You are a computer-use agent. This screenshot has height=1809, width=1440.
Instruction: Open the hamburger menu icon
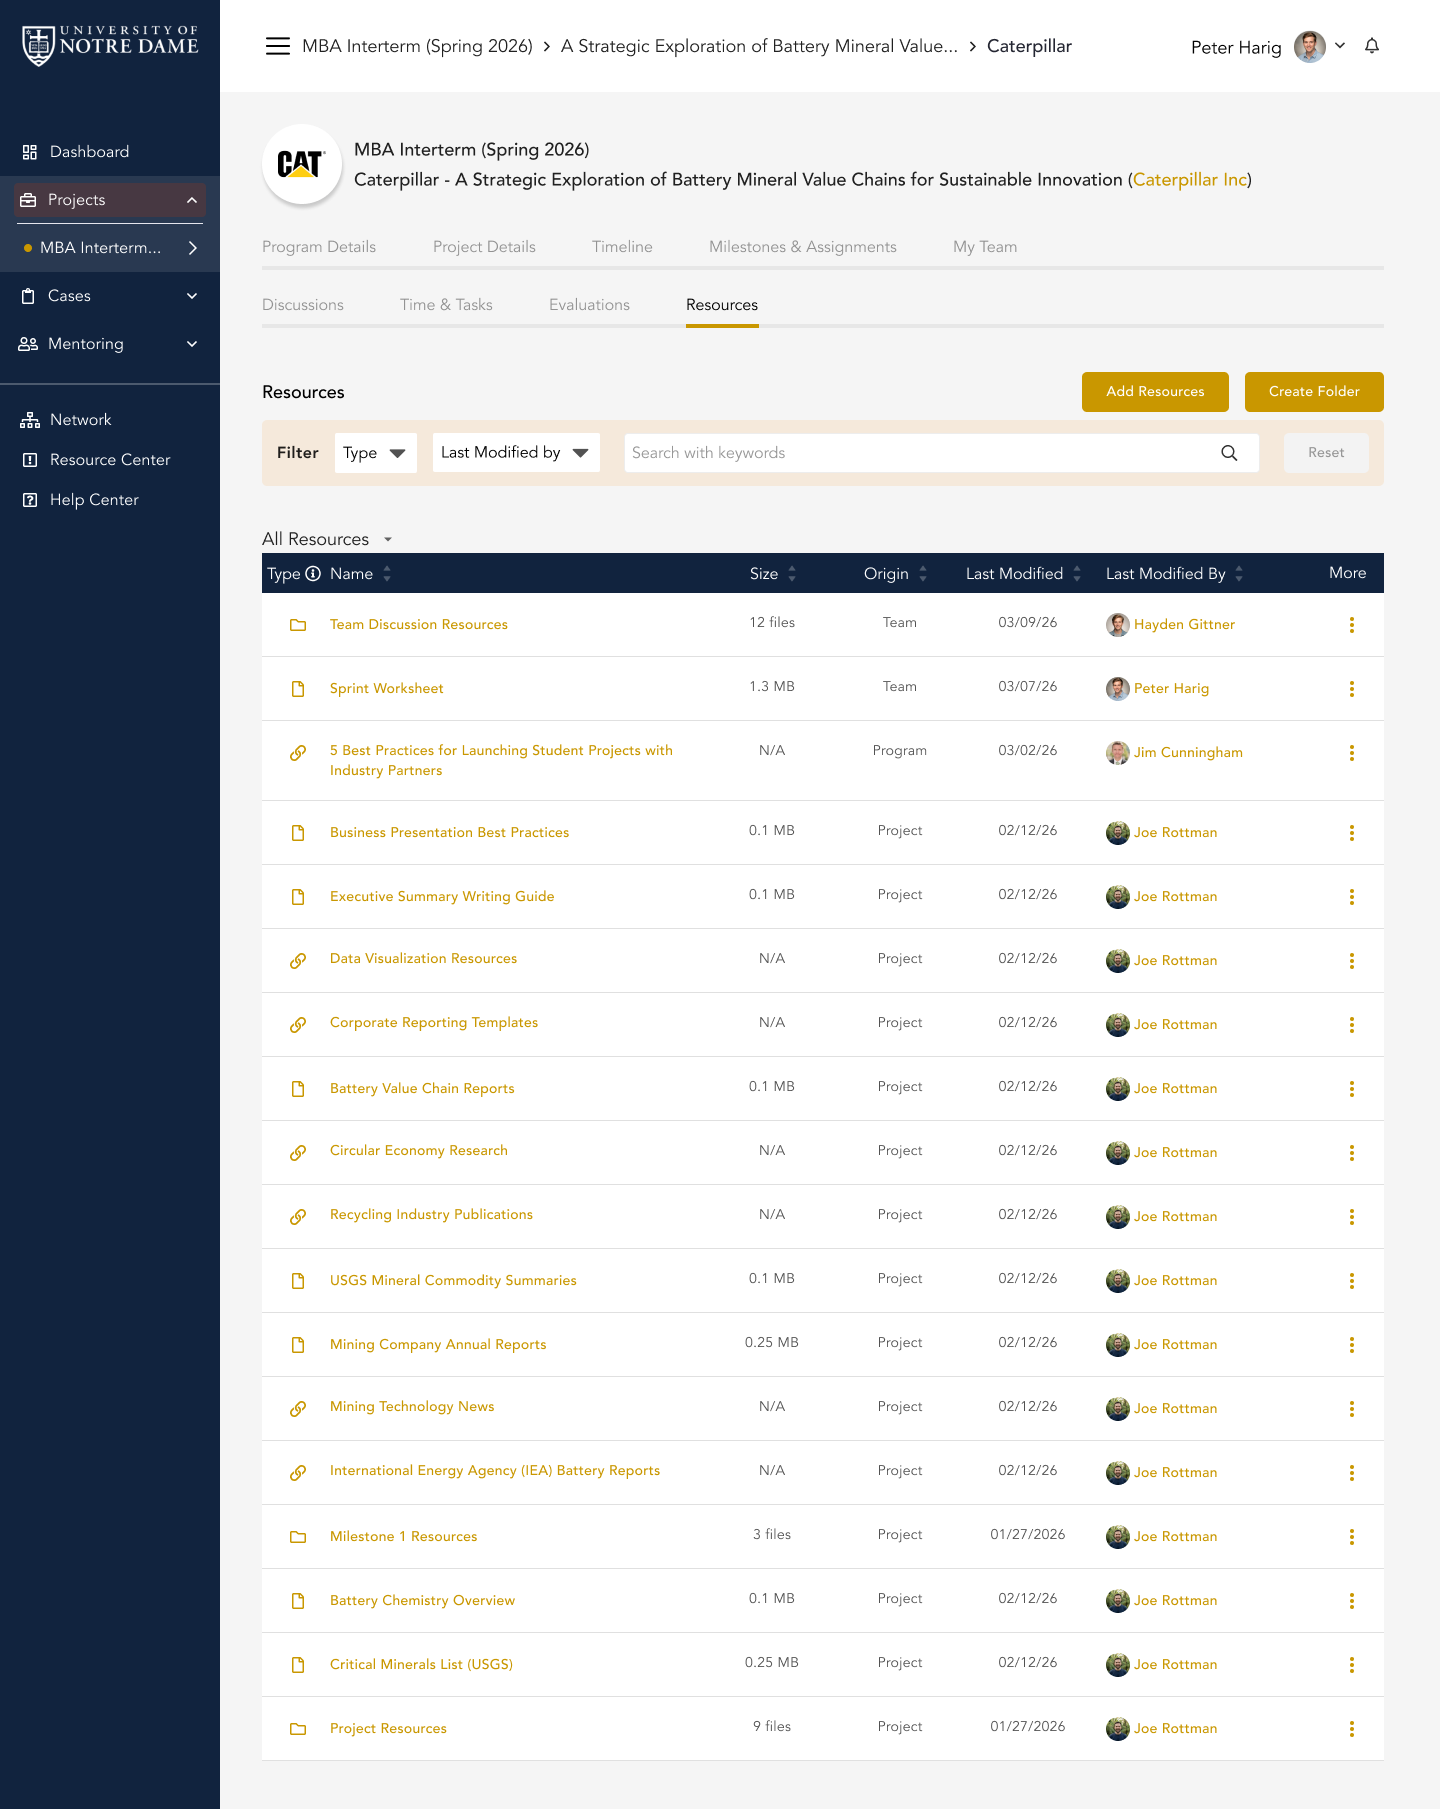click(x=278, y=46)
